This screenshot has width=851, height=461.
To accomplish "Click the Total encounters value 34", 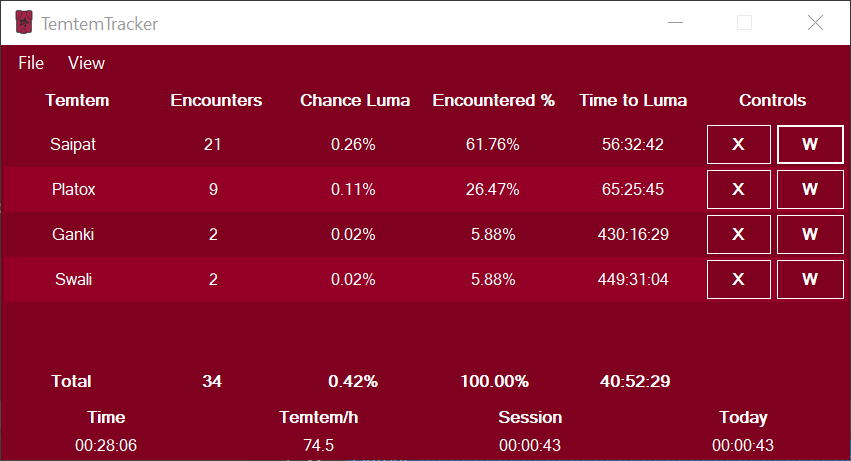I will (212, 381).
